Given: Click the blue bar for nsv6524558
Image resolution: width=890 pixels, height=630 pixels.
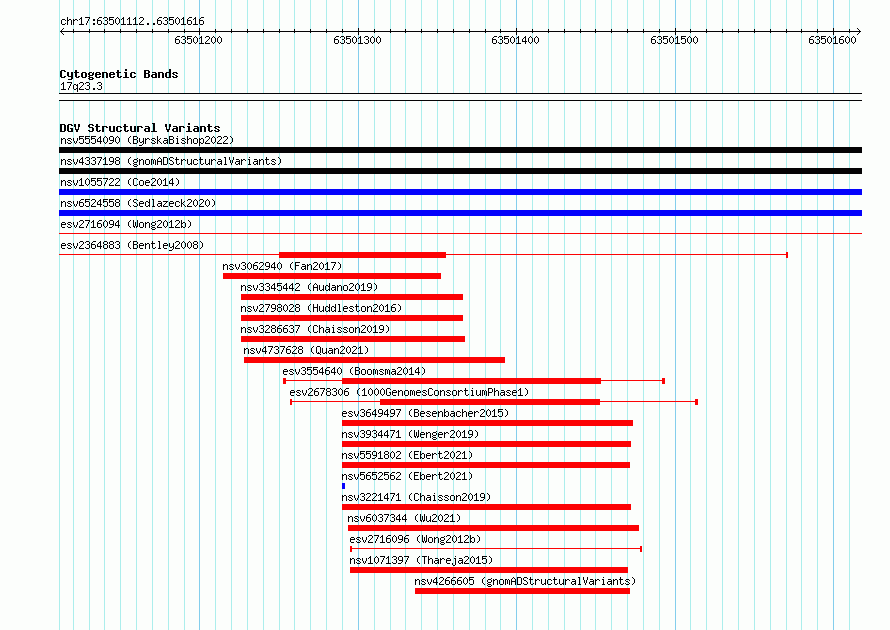Looking at the screenshot, I should point(460,213).
